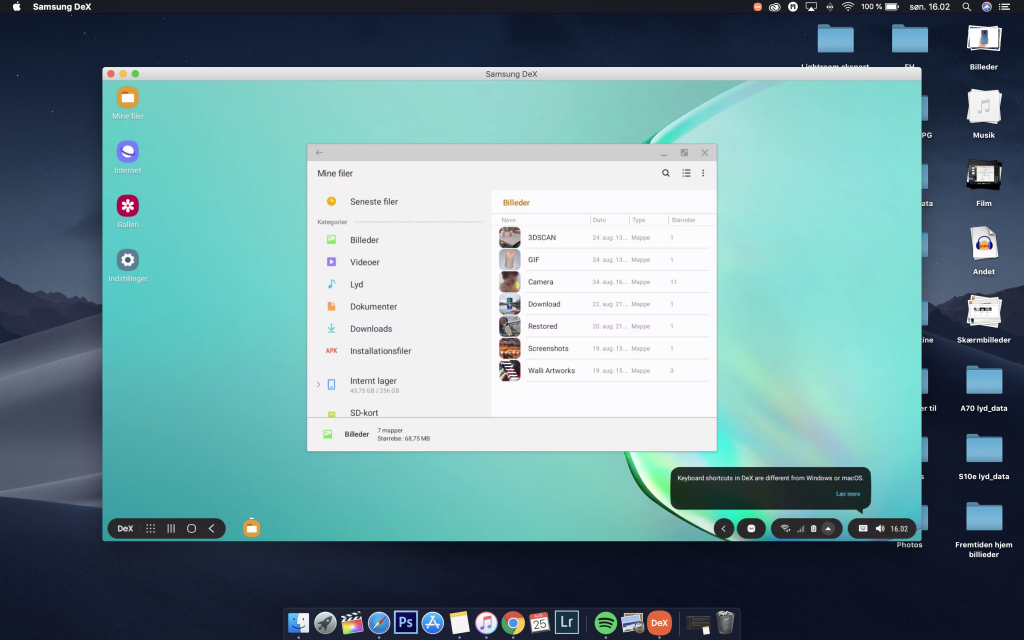Expand the Internt lager storage chevron

point(319,385)
